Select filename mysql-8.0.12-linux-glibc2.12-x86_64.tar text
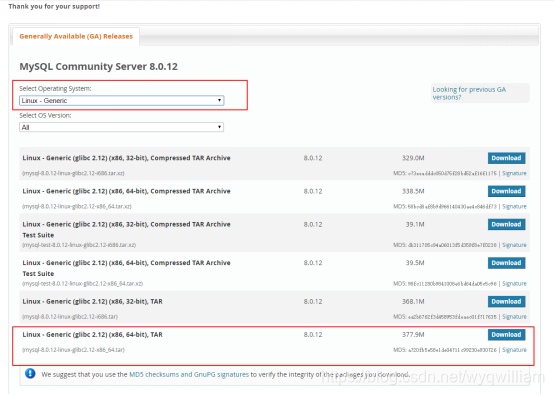554x395 pixels. tap(73, 350)
